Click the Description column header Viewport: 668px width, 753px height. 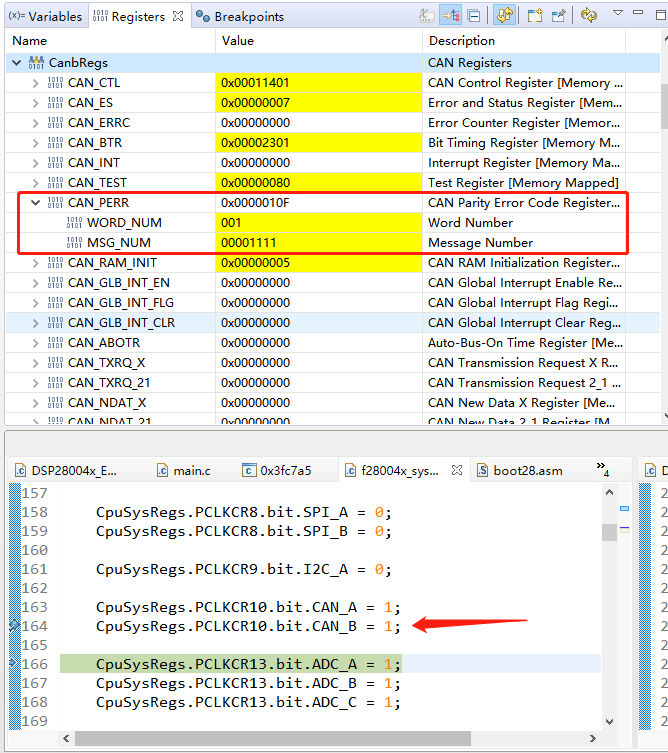524,41
